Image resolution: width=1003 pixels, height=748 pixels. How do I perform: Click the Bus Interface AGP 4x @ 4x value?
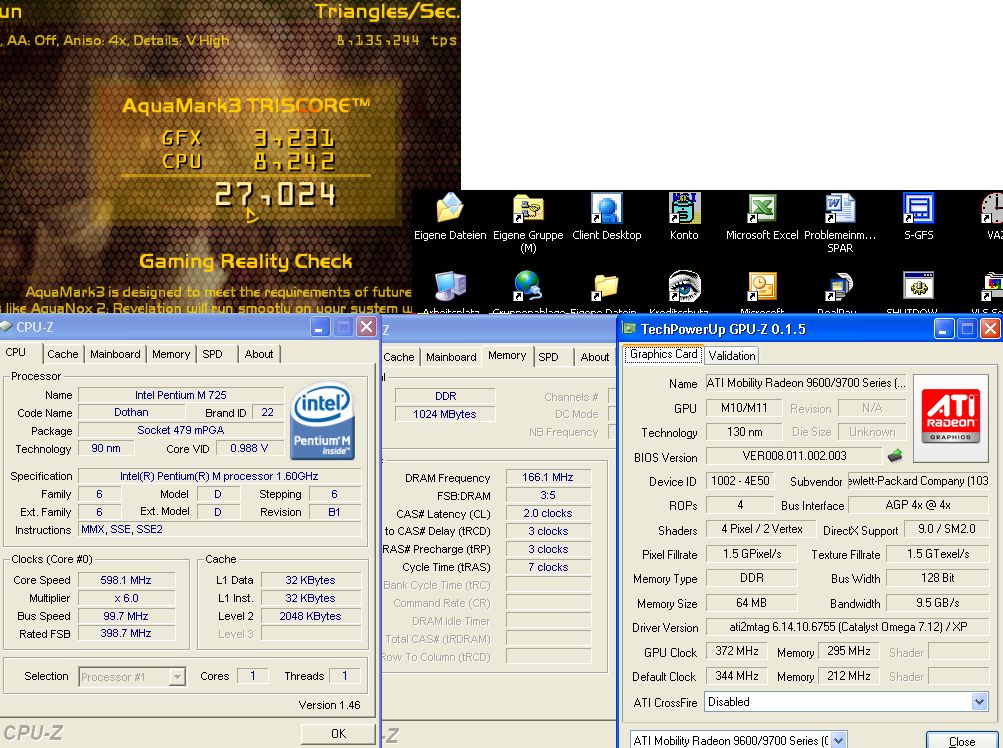[918, 505]
